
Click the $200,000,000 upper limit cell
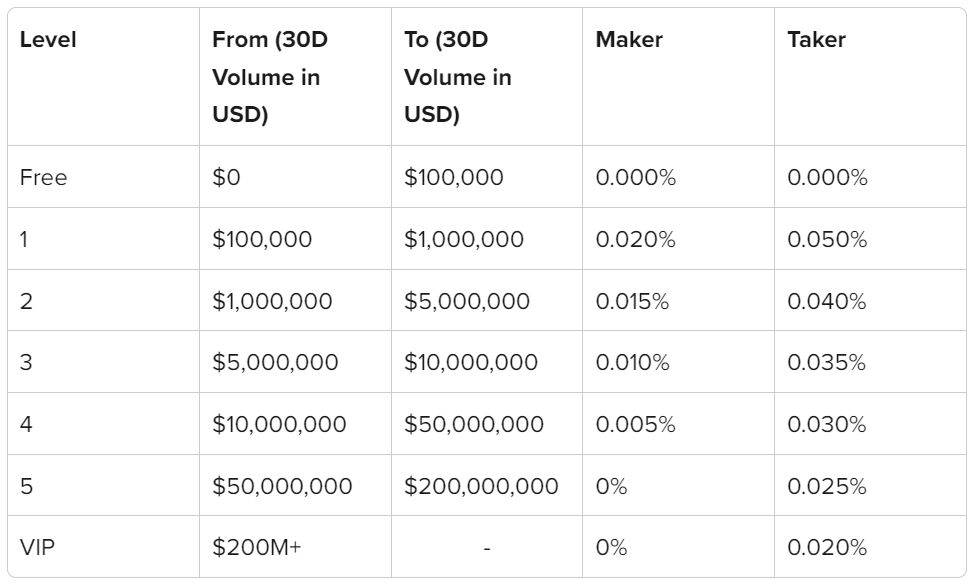481,486
